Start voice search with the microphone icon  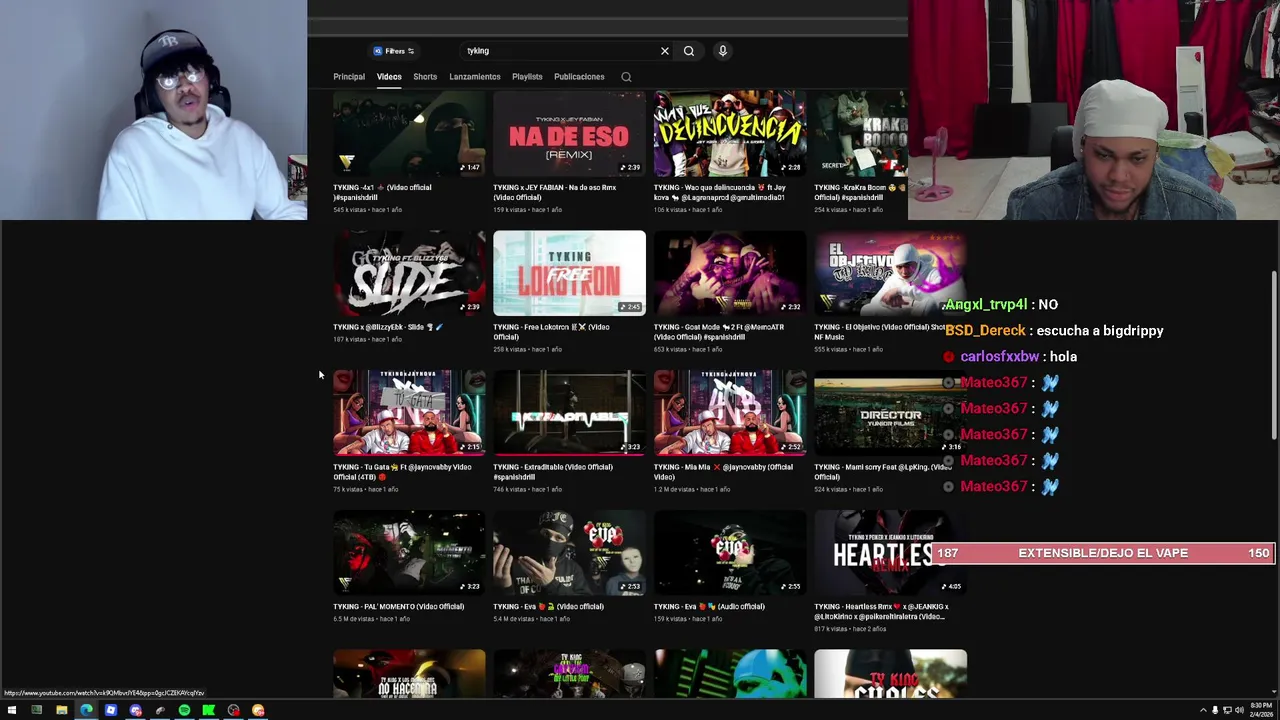(x=722, y=51)
